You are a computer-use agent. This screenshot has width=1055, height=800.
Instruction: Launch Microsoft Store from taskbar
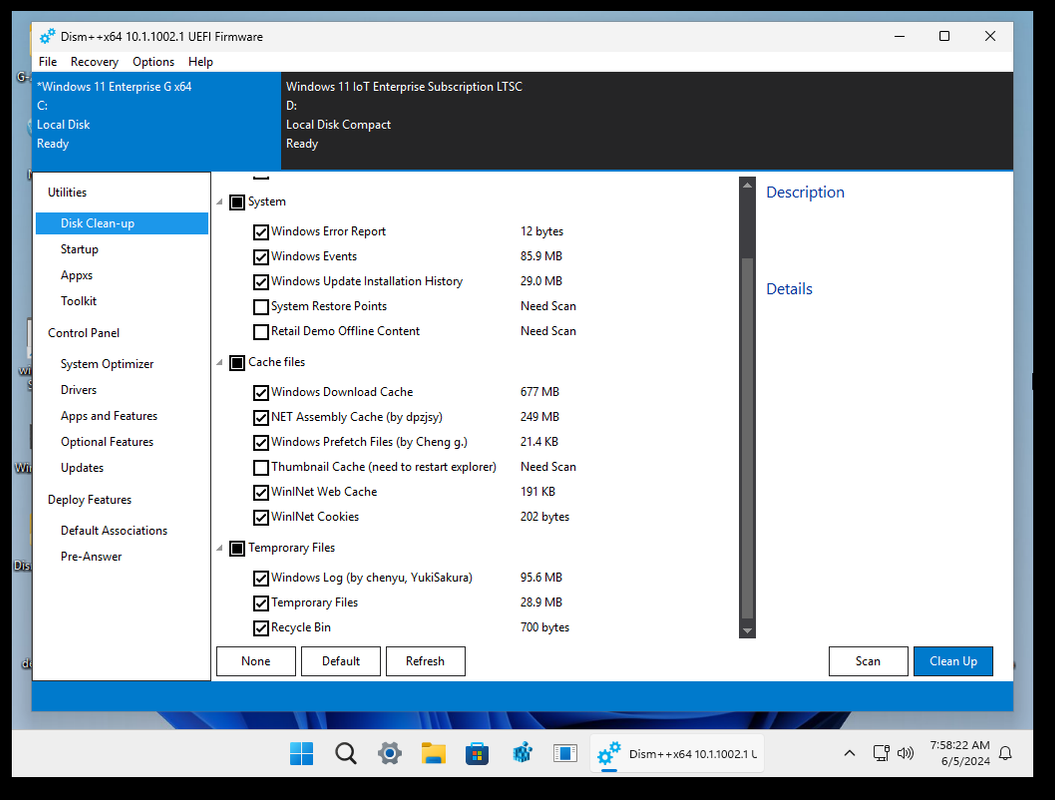pos(477,754)
